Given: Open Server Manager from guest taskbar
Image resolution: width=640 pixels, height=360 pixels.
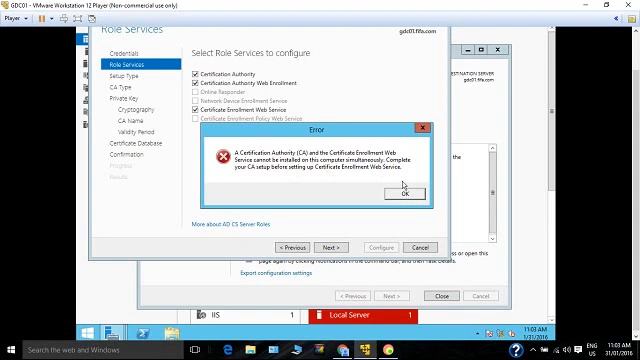Looking at the screenshot, I should coord(112,333).
